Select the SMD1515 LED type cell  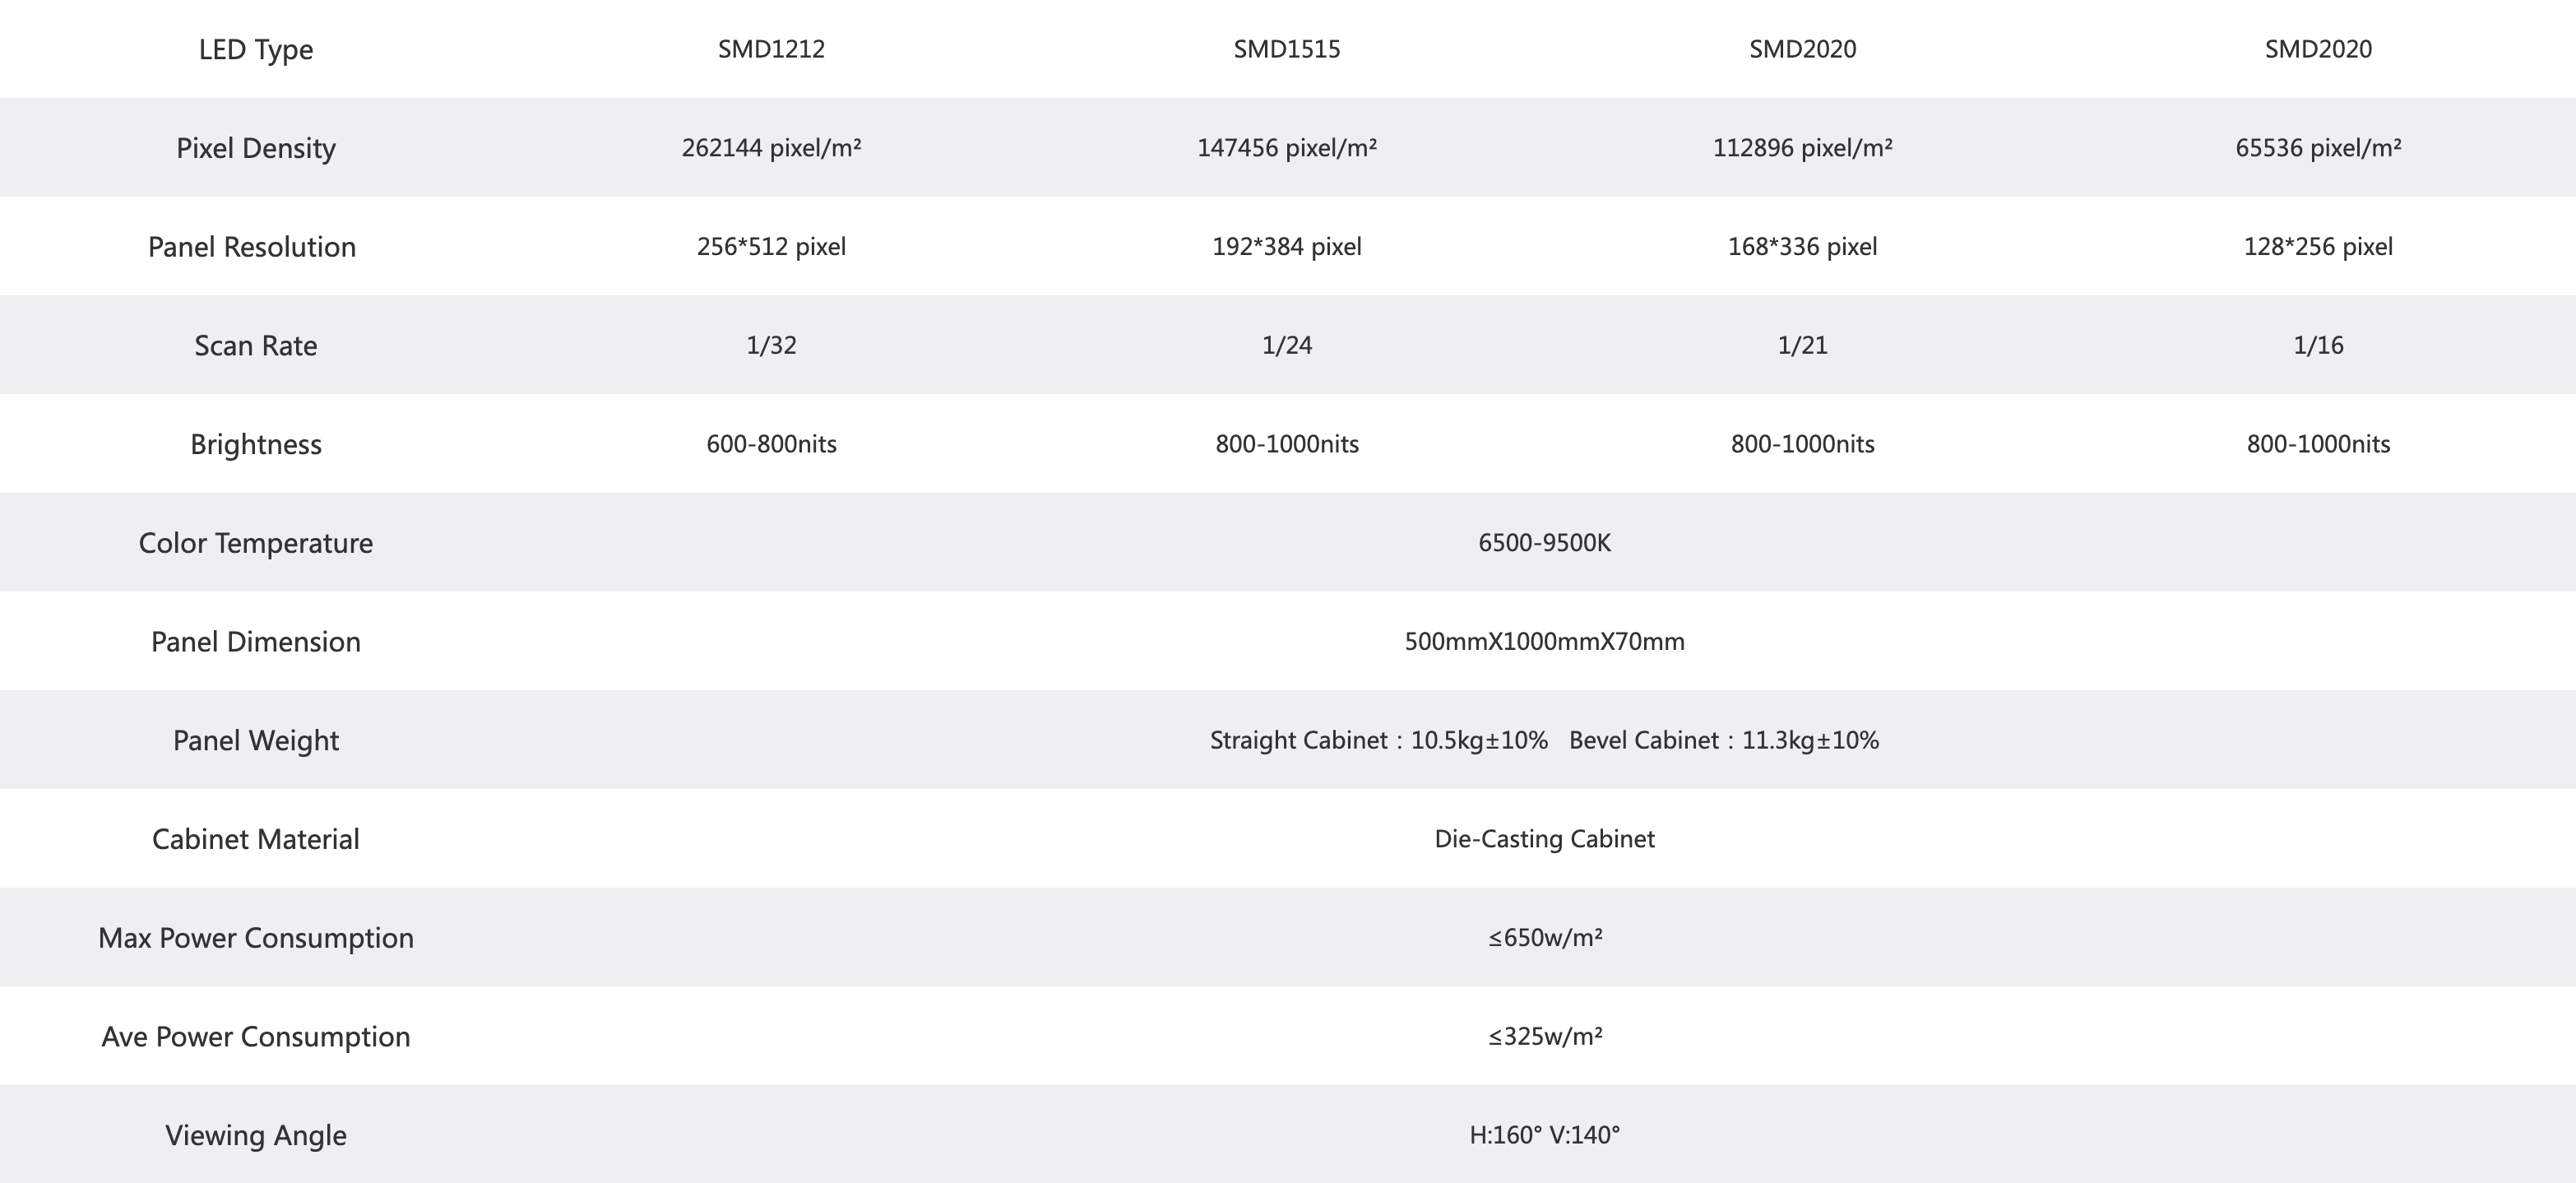(x=1287, y=49)
